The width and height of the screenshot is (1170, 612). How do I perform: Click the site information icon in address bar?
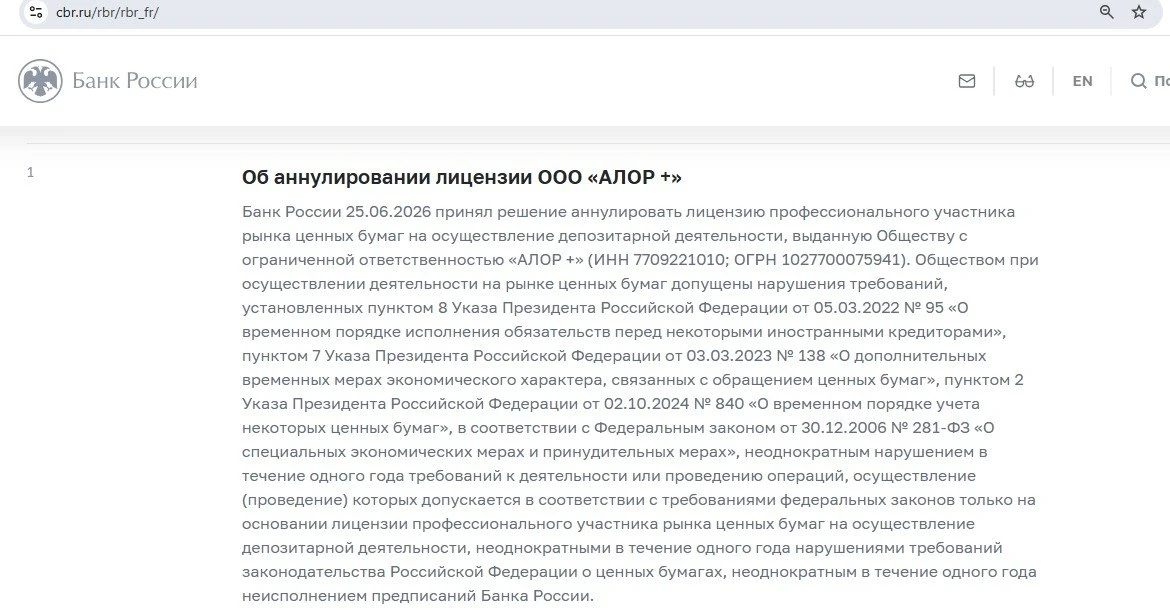[36, 12]
